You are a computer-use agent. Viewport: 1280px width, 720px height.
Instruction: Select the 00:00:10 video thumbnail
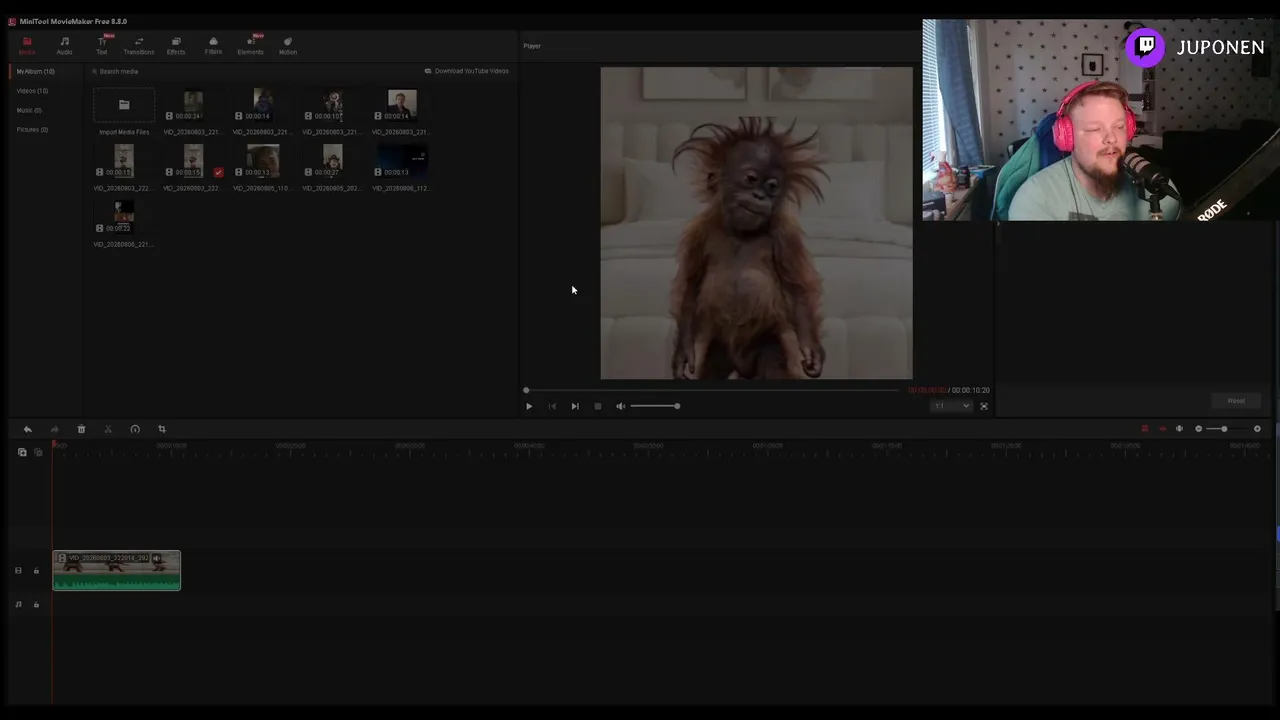coord(332,105)
